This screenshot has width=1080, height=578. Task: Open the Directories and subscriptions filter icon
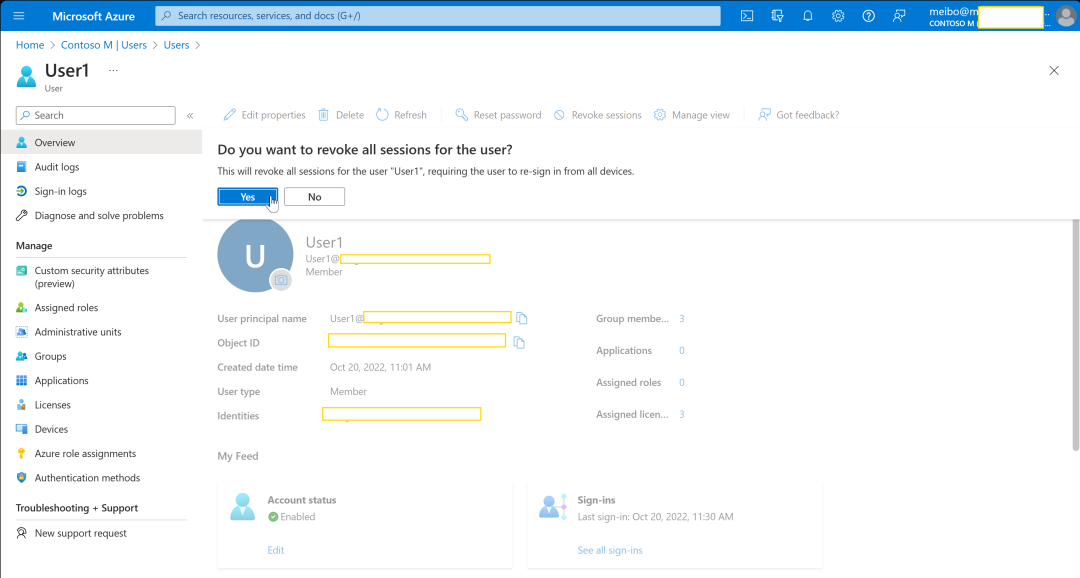pos(777,16)
